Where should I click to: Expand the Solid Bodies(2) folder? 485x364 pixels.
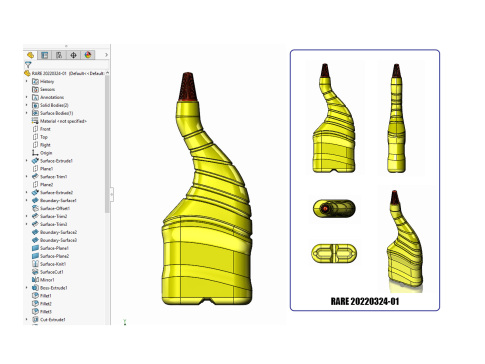click(27, 105)
